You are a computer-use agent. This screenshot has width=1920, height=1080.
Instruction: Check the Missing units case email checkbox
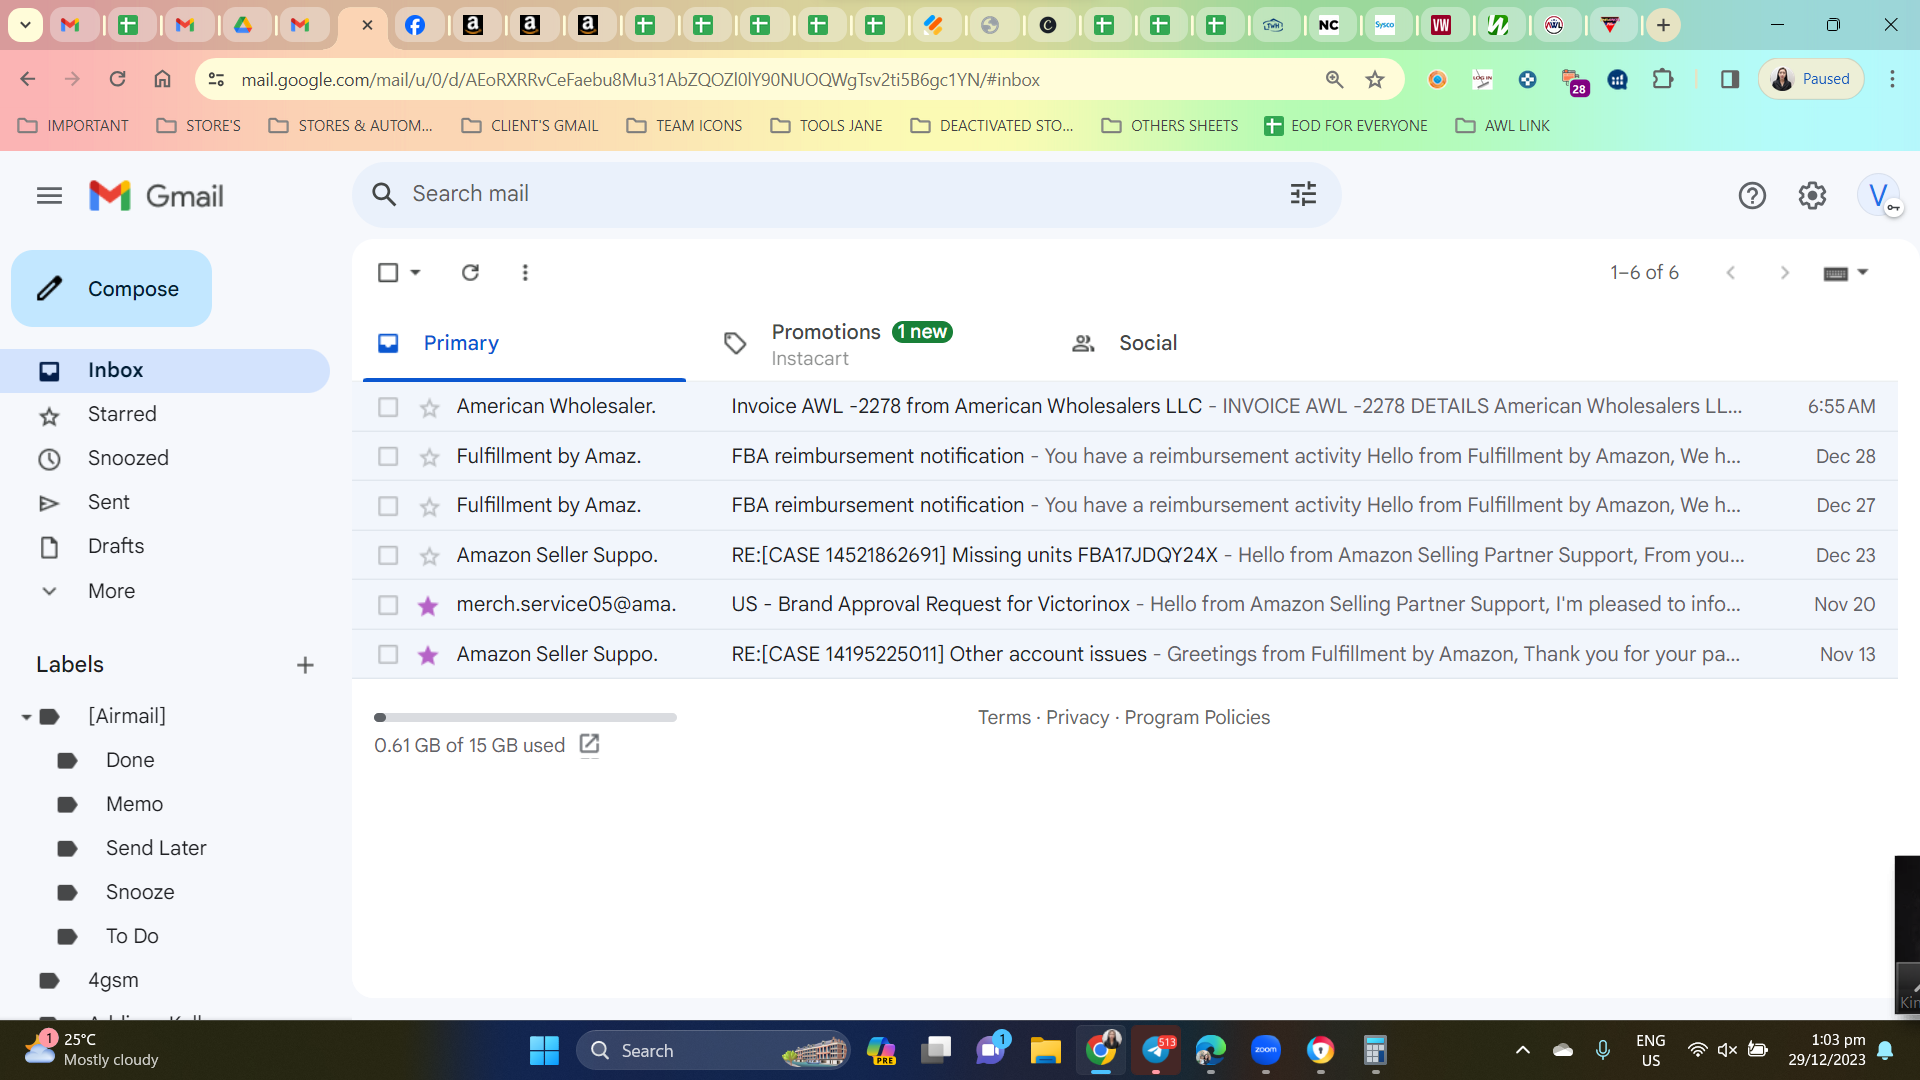[x=388, y=556]
